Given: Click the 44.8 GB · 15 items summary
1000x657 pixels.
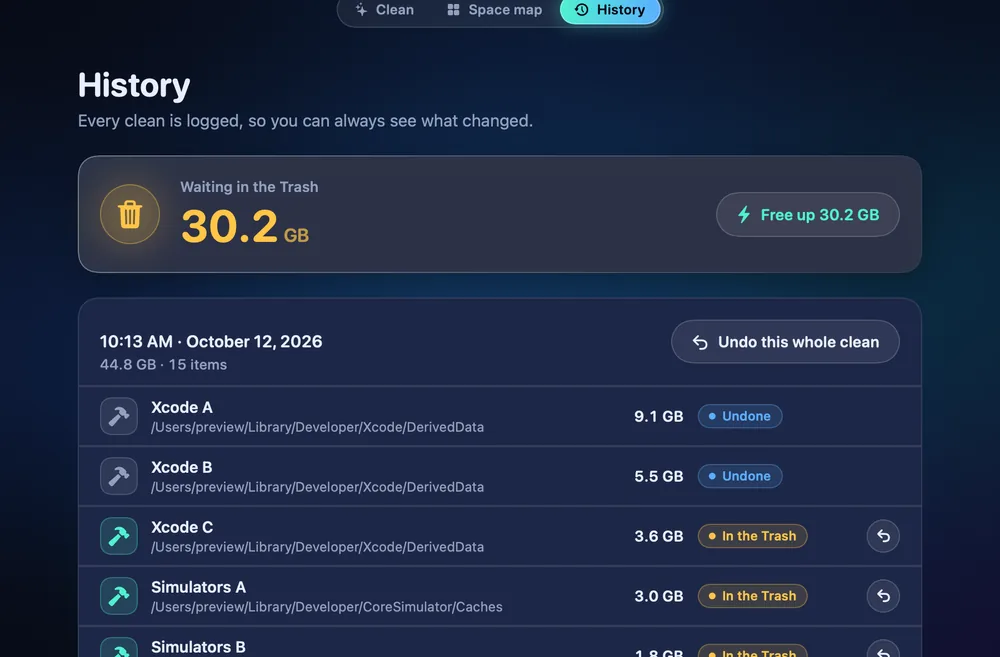Looking at the screenshot, I should [x=163, y=365].
